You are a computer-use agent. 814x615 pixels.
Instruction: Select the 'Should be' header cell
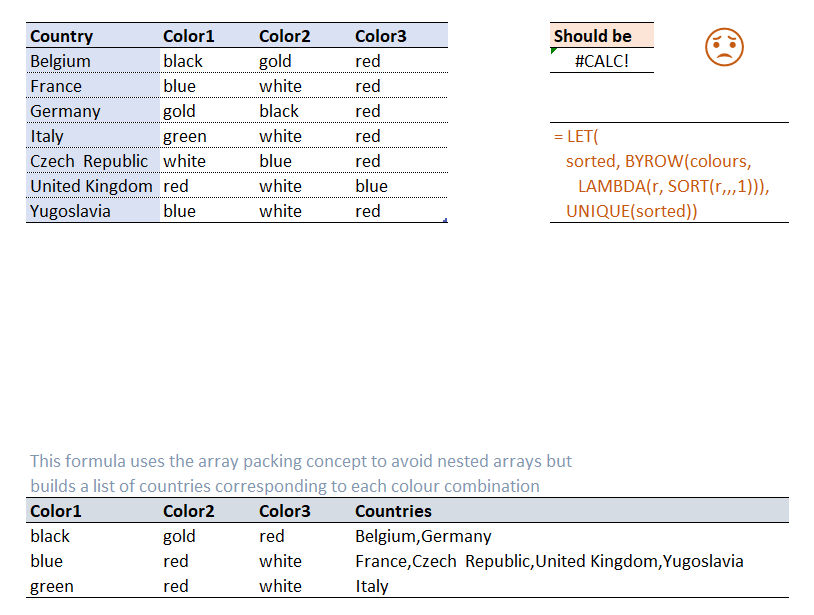pyautogui.click(x=601, y=36)
